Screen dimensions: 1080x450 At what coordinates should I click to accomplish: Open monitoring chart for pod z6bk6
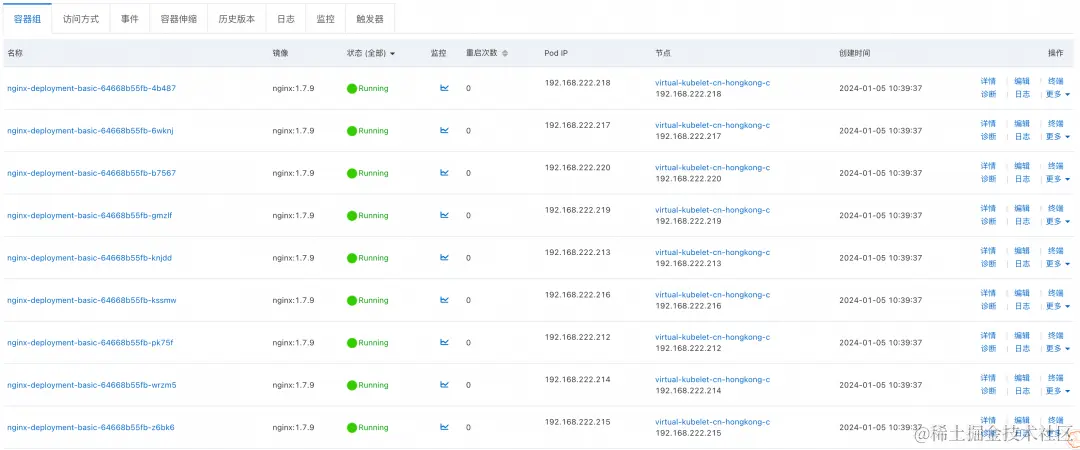pos(444,427)
